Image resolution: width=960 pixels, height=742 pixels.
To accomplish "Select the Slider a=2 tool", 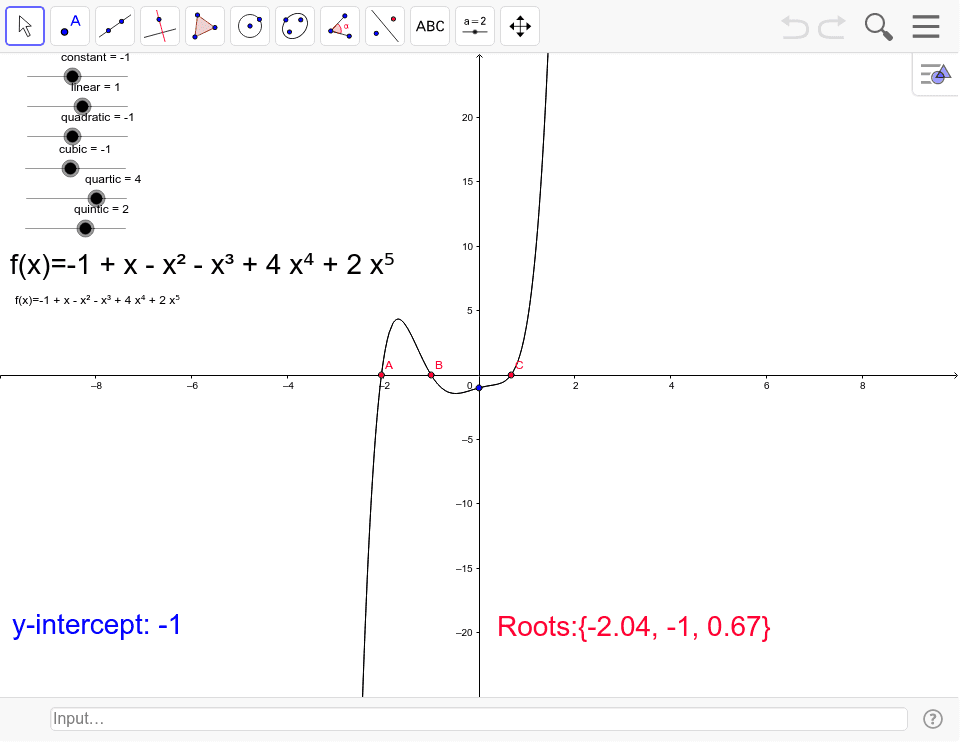I will click(475, 26).
